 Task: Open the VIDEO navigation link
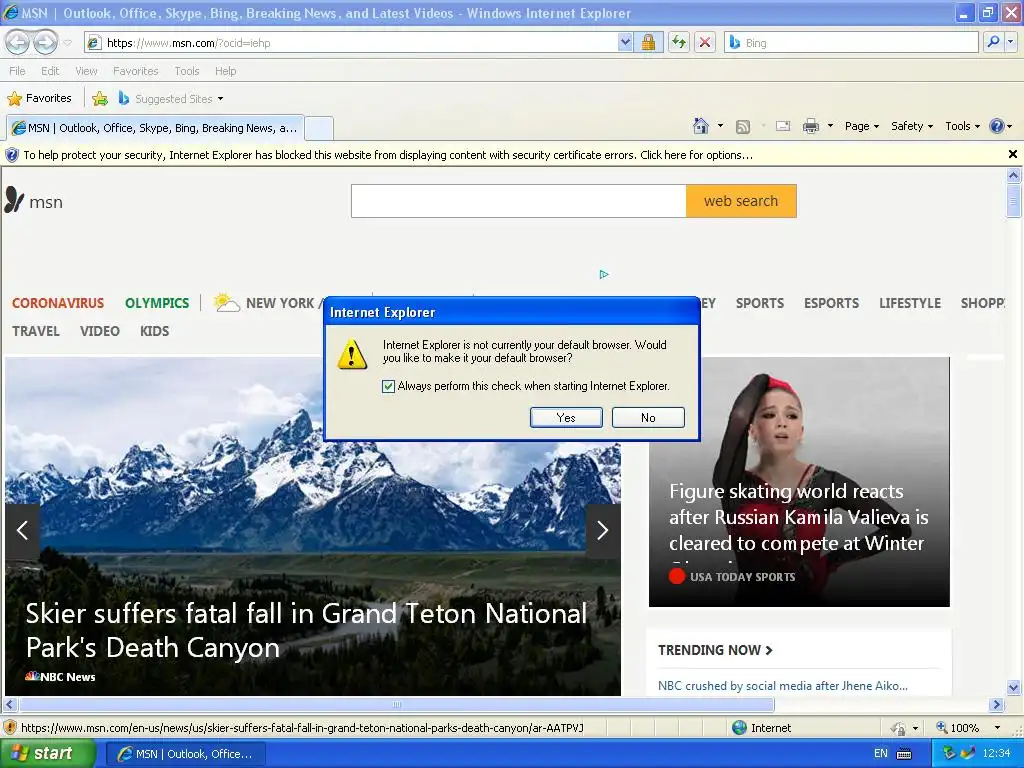point(99,331)
